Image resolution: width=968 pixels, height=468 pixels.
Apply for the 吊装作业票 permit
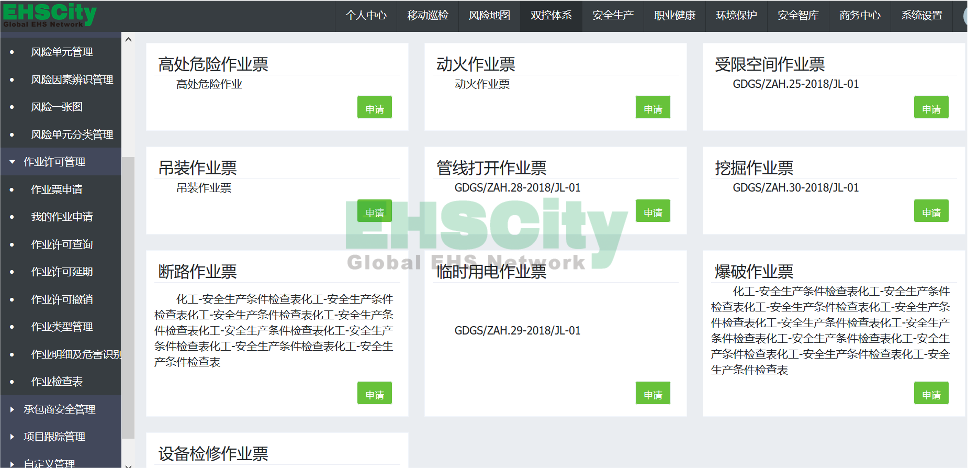(x=374, y=212)
